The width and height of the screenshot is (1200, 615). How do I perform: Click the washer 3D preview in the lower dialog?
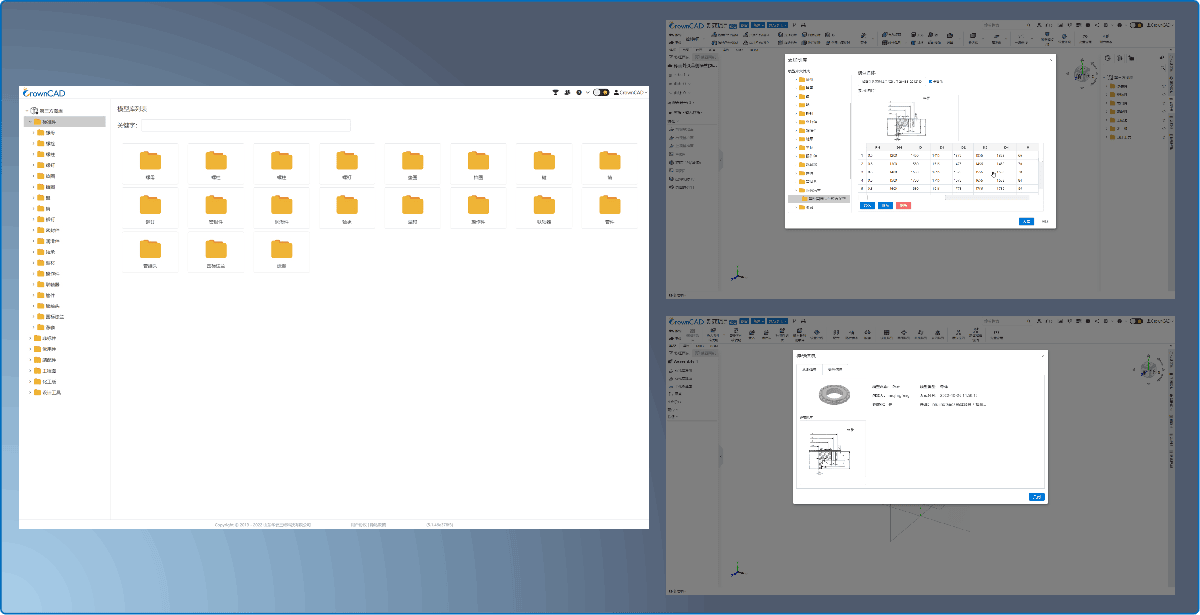click(832, 395)
